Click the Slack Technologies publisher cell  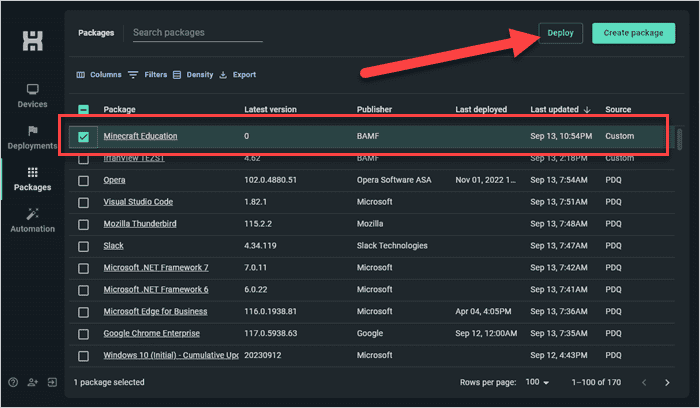[392, 246]
